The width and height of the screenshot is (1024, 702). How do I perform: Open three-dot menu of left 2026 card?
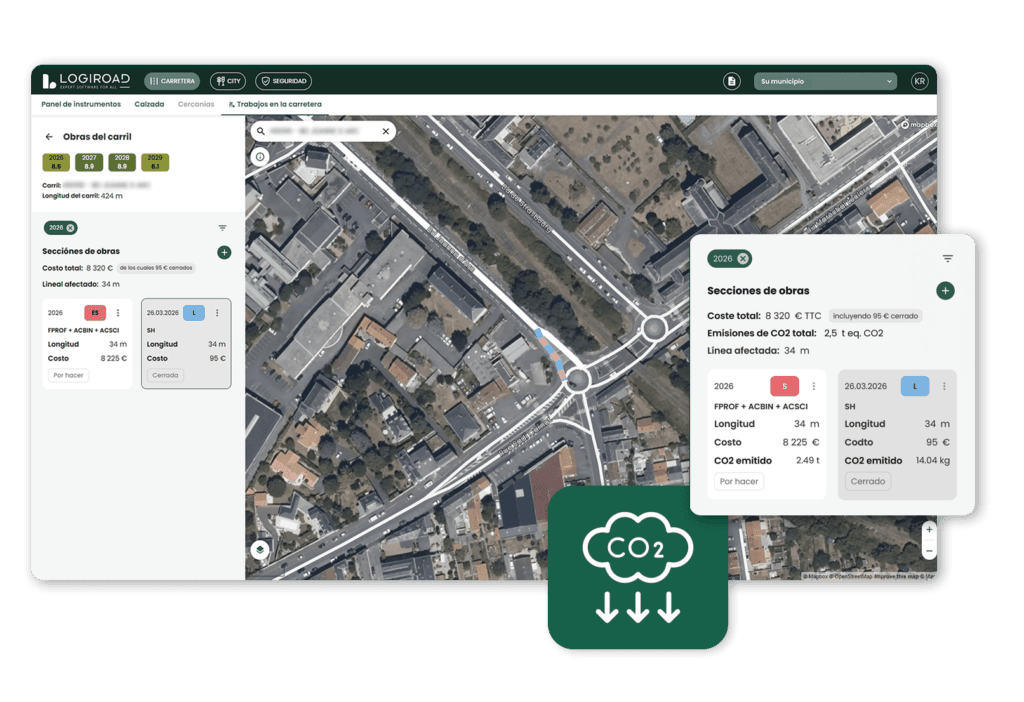118,313
